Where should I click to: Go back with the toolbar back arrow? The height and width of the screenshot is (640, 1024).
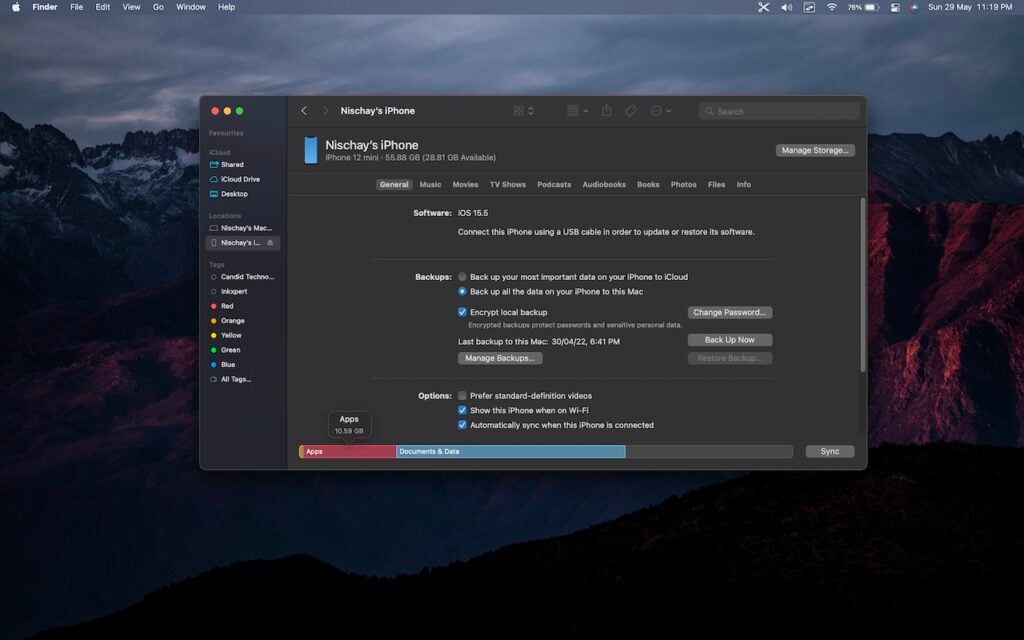pyautogui.click(x=304, y=111)
